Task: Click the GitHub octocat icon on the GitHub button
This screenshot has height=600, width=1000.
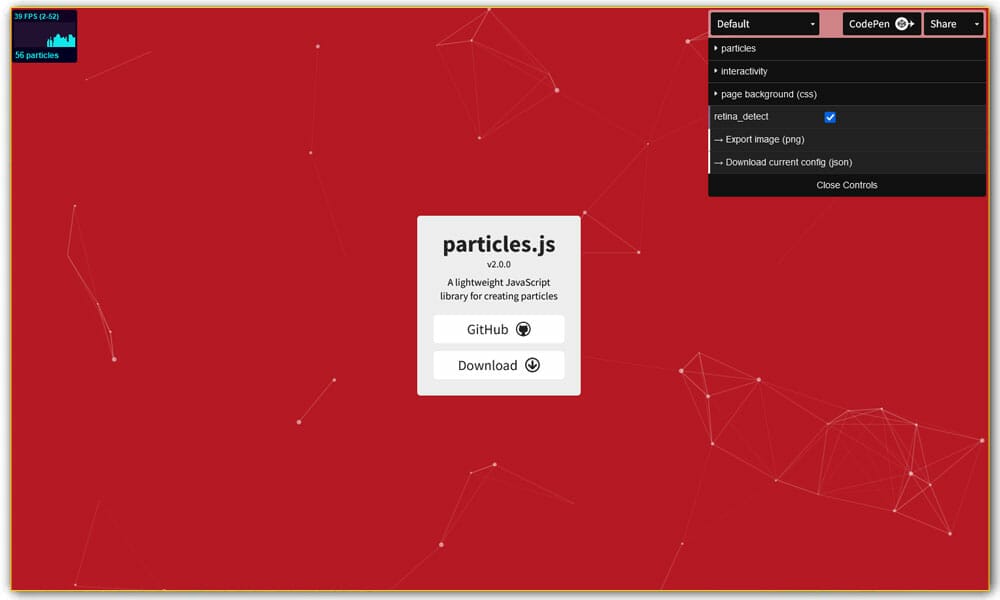Action: point(525,329)
